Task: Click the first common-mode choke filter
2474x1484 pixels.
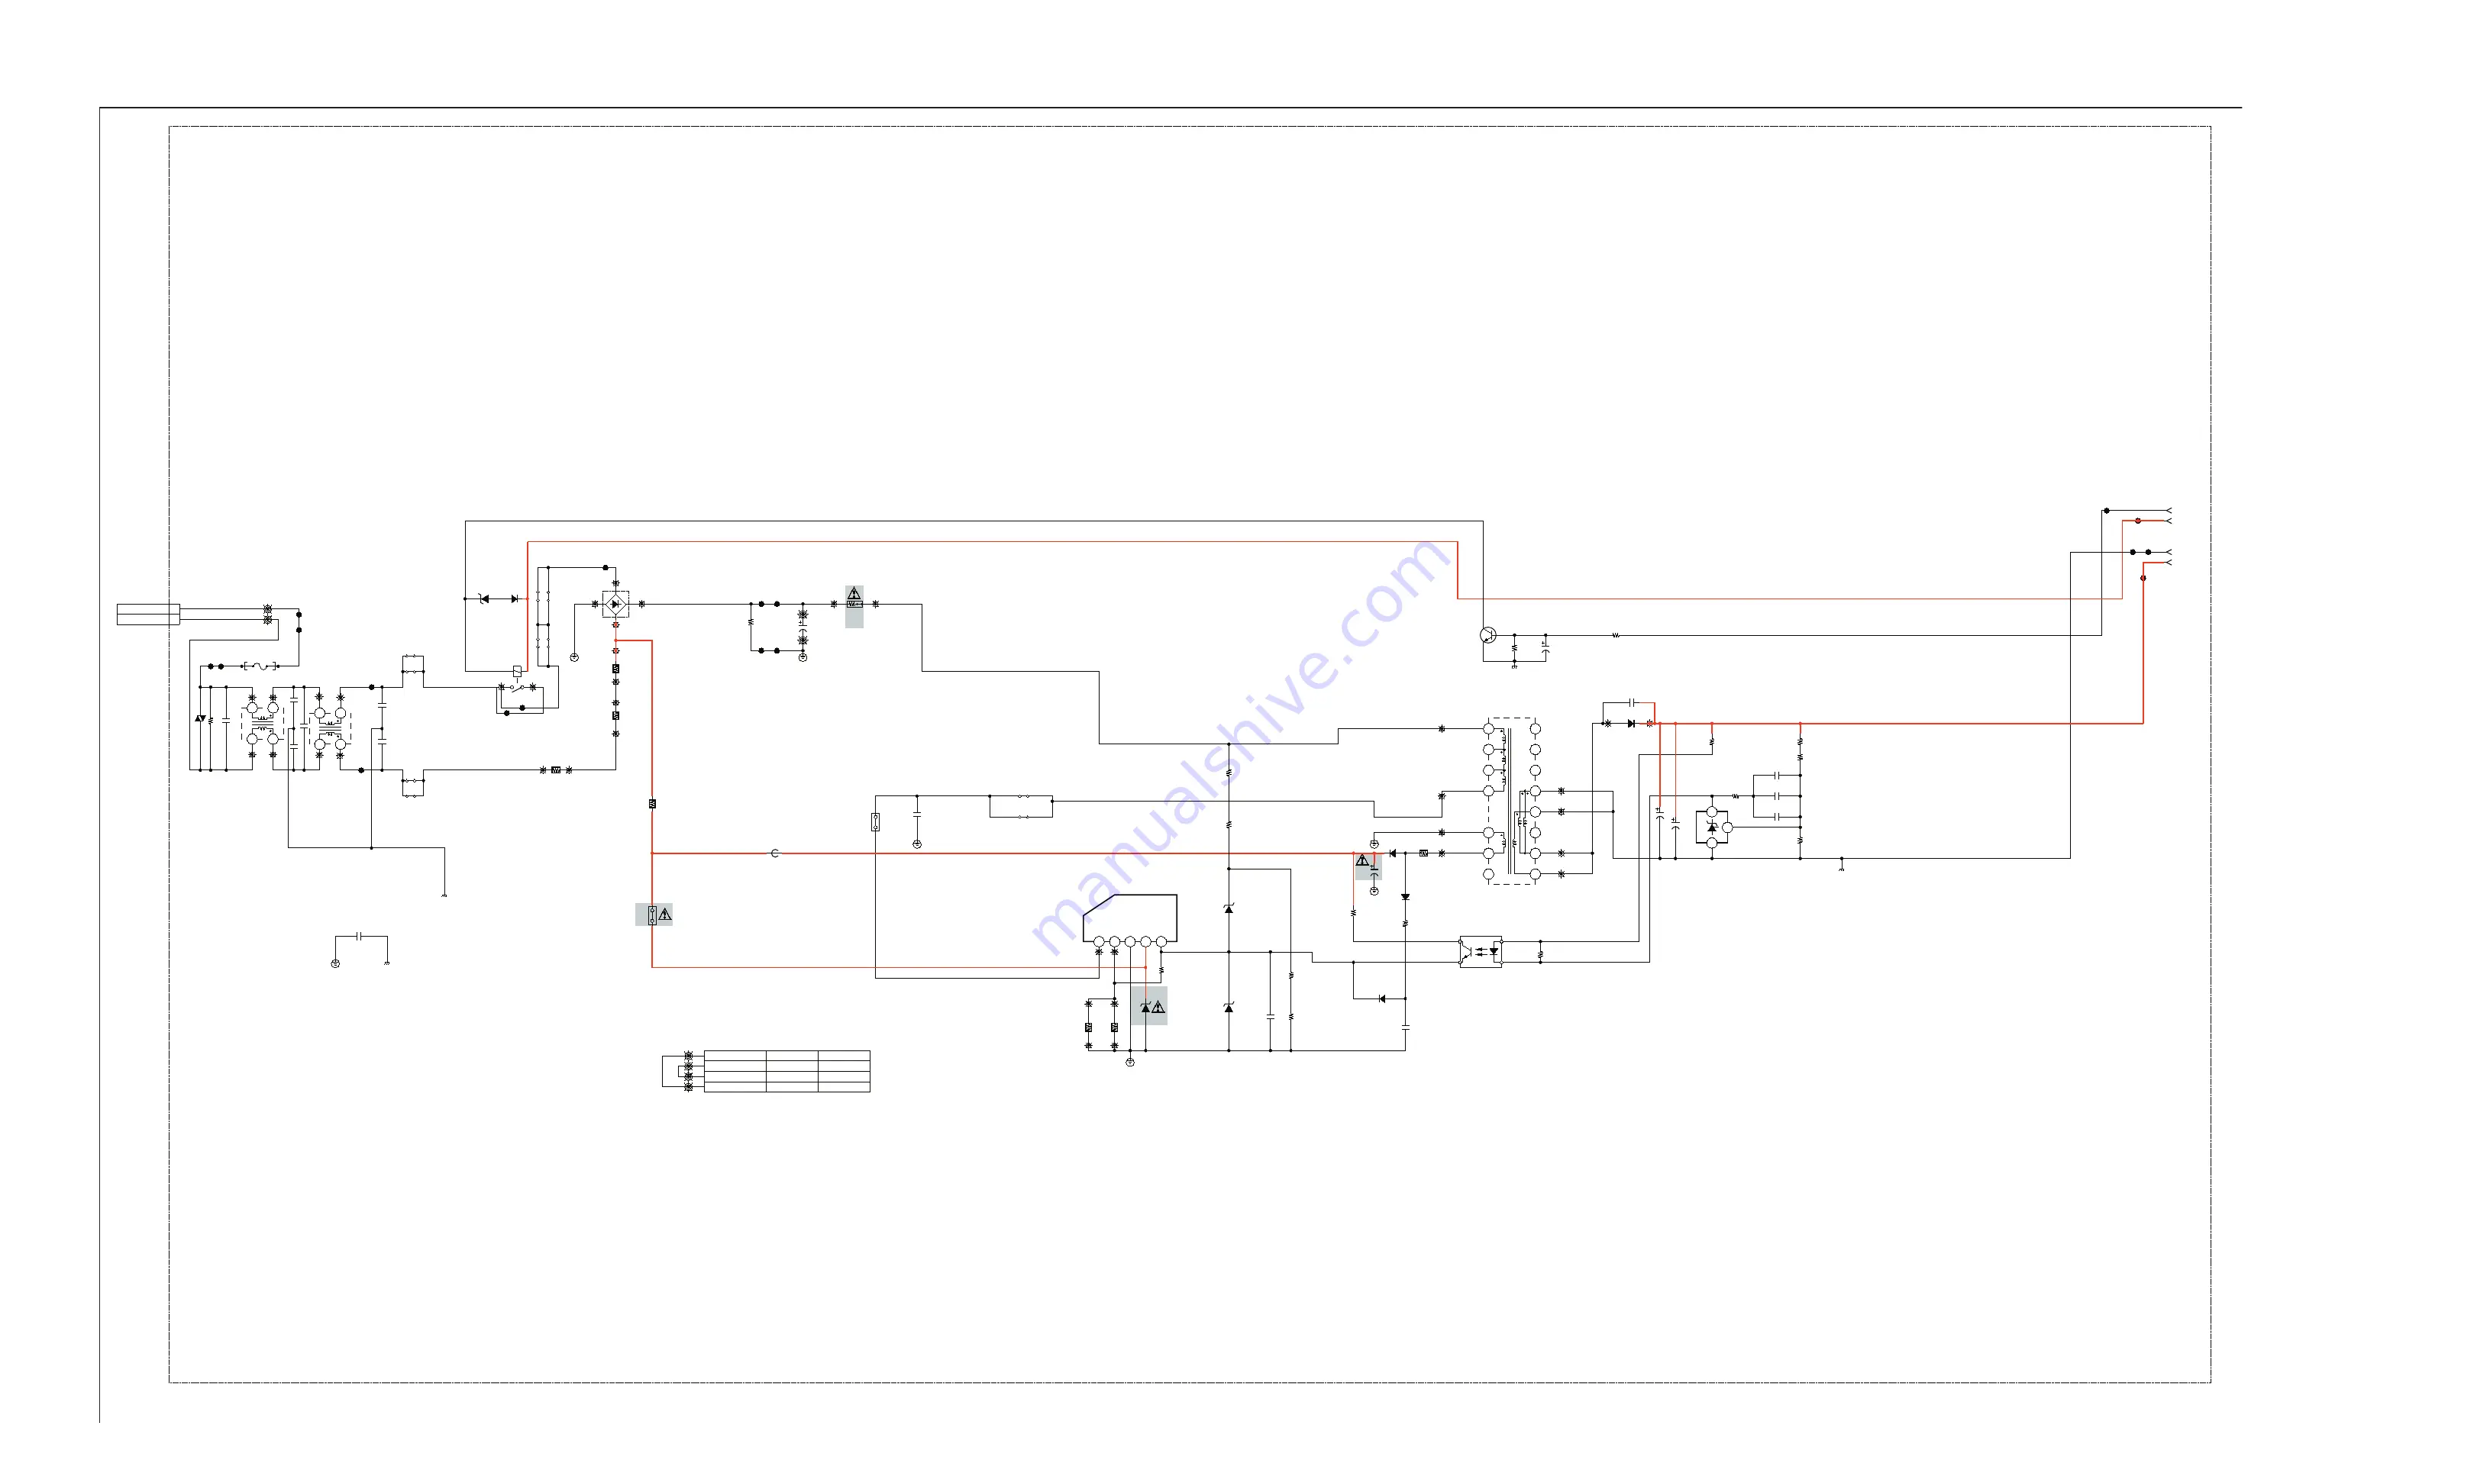Action: pos(263,724)
